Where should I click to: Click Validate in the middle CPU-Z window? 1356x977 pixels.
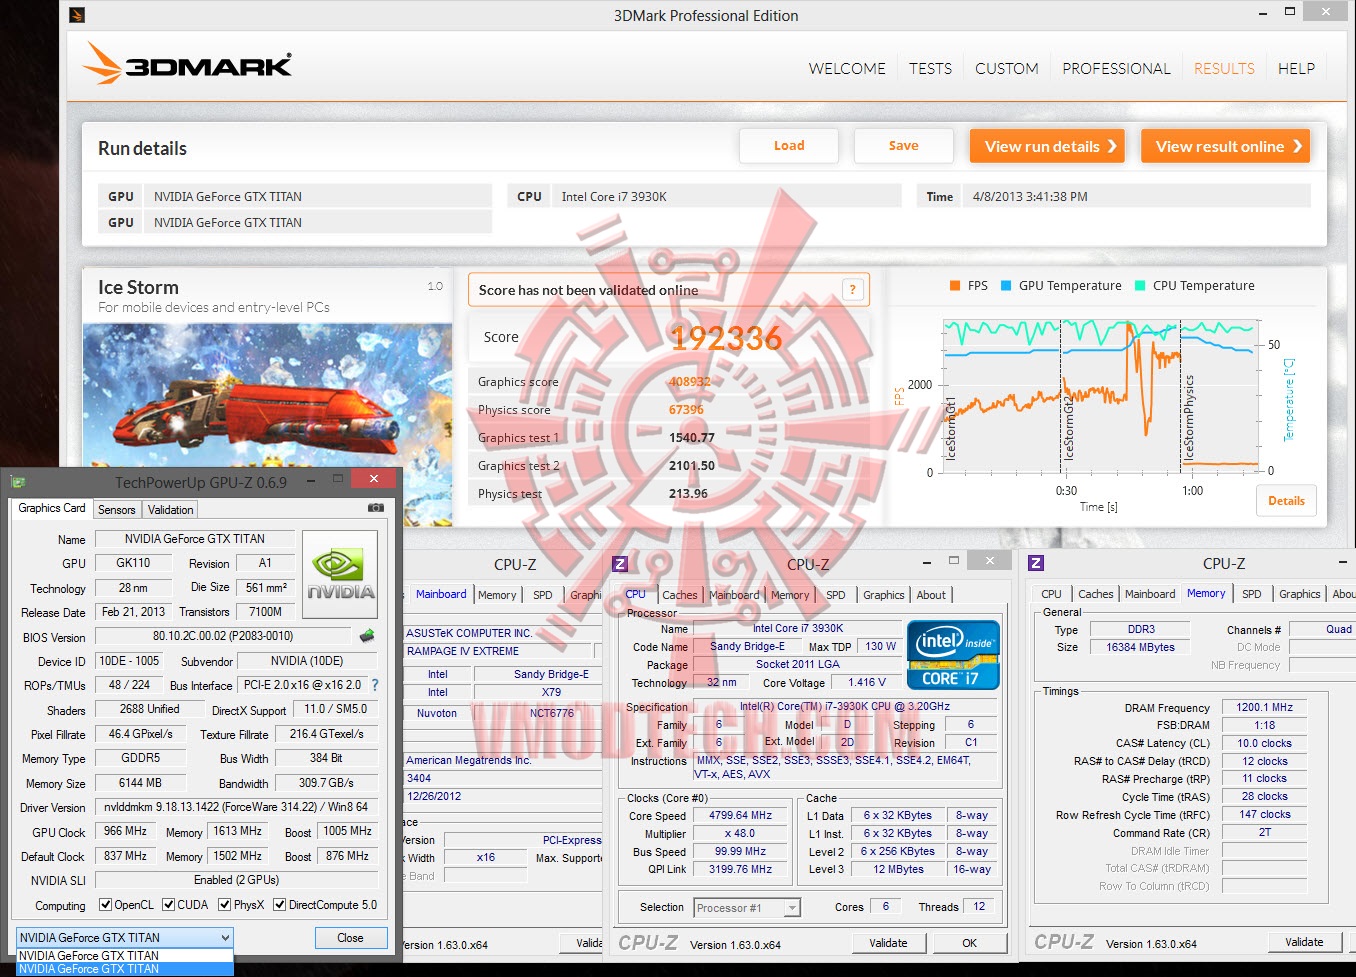pos(888,943)
